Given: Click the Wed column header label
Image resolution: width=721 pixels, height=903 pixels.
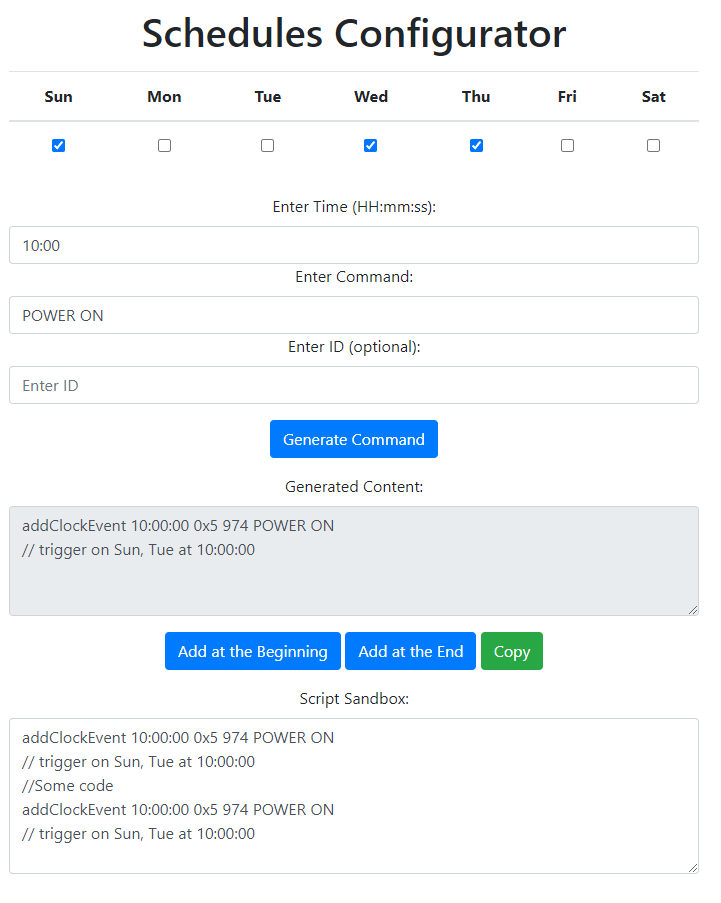Looking at the screenshot, I should tap(370, 97).
